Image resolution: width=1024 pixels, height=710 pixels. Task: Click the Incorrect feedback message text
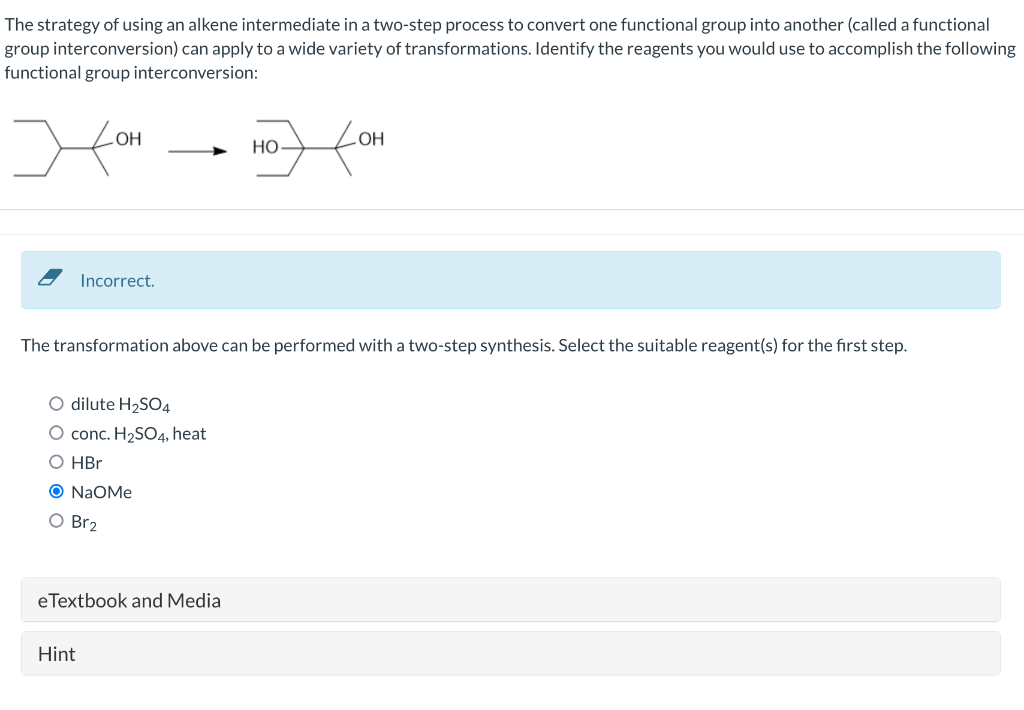pyautogui.click(x=117, y=280)
